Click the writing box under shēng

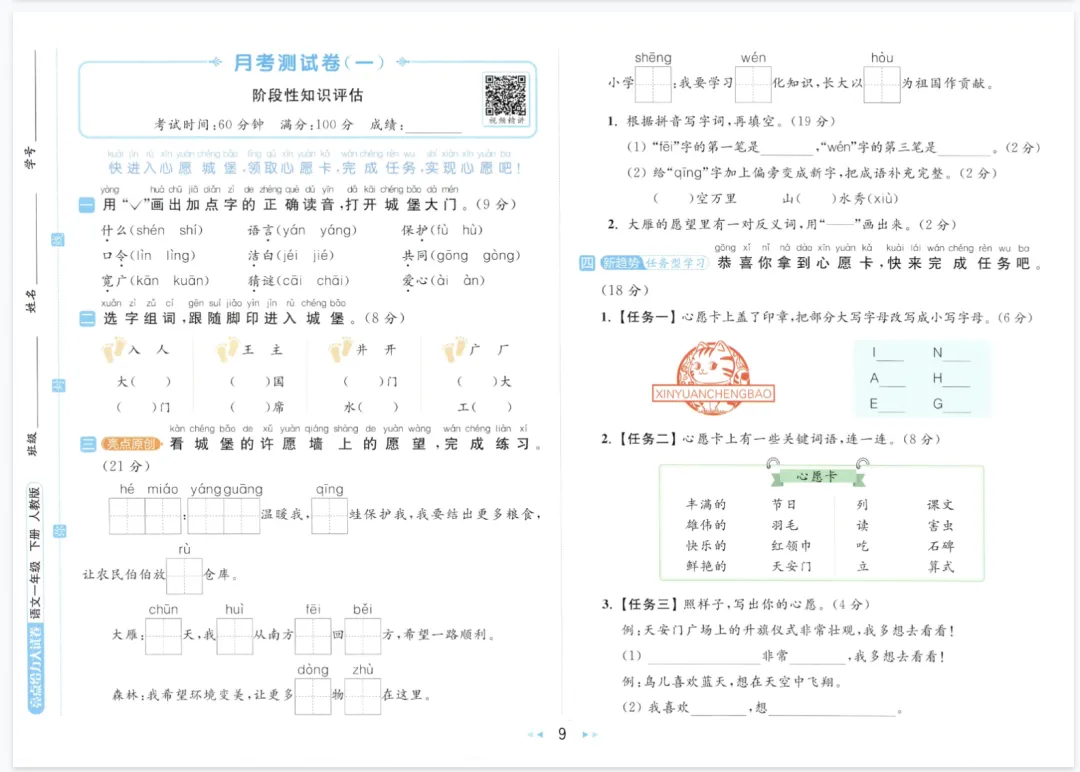(653, 84)
